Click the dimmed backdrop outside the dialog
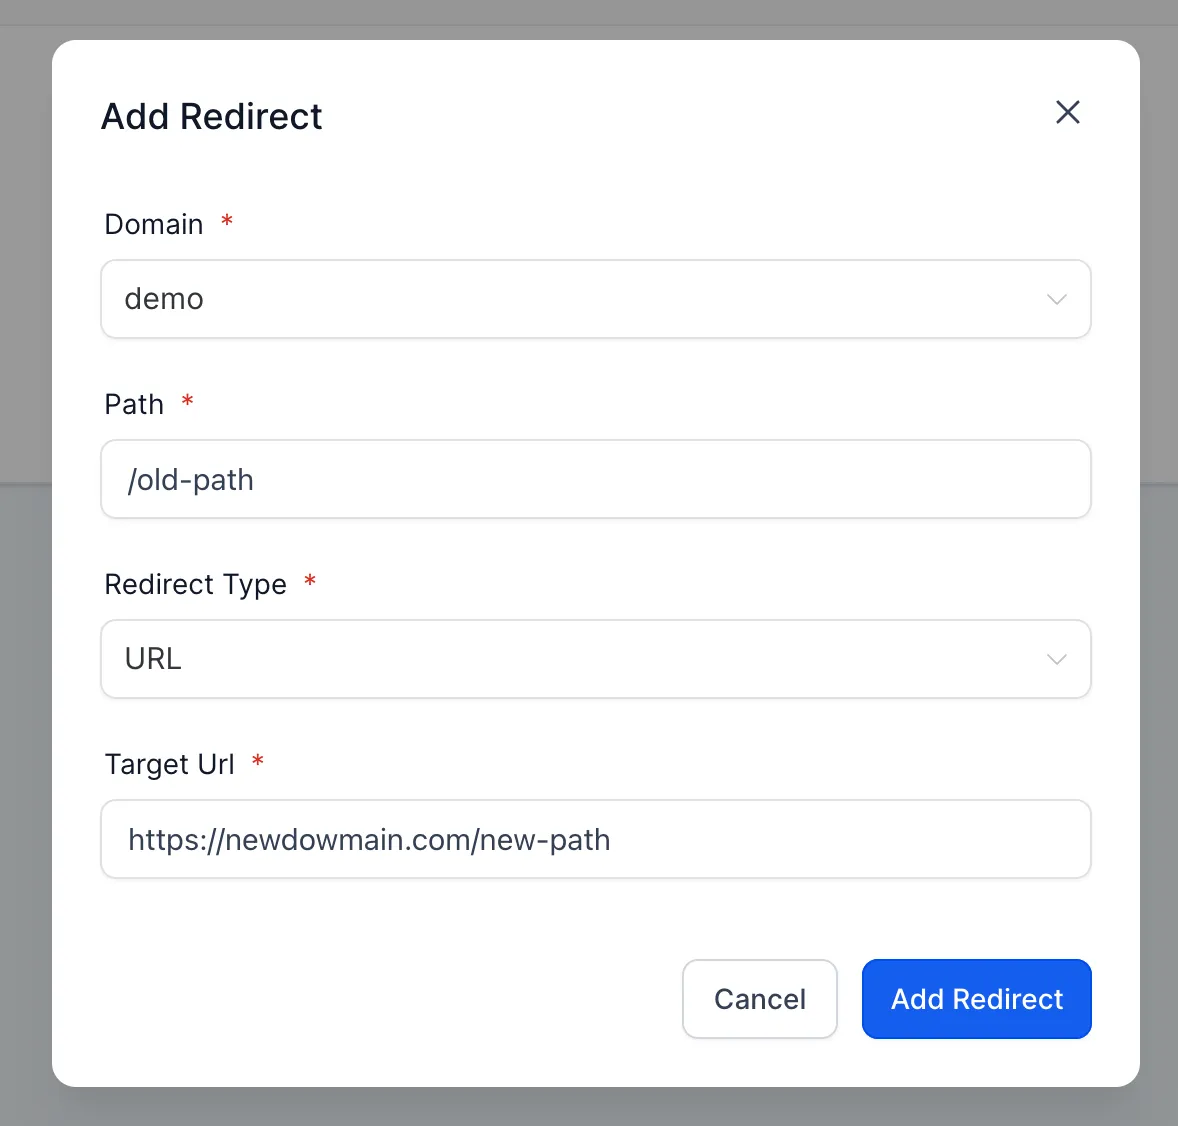 [x=25, y=600]
